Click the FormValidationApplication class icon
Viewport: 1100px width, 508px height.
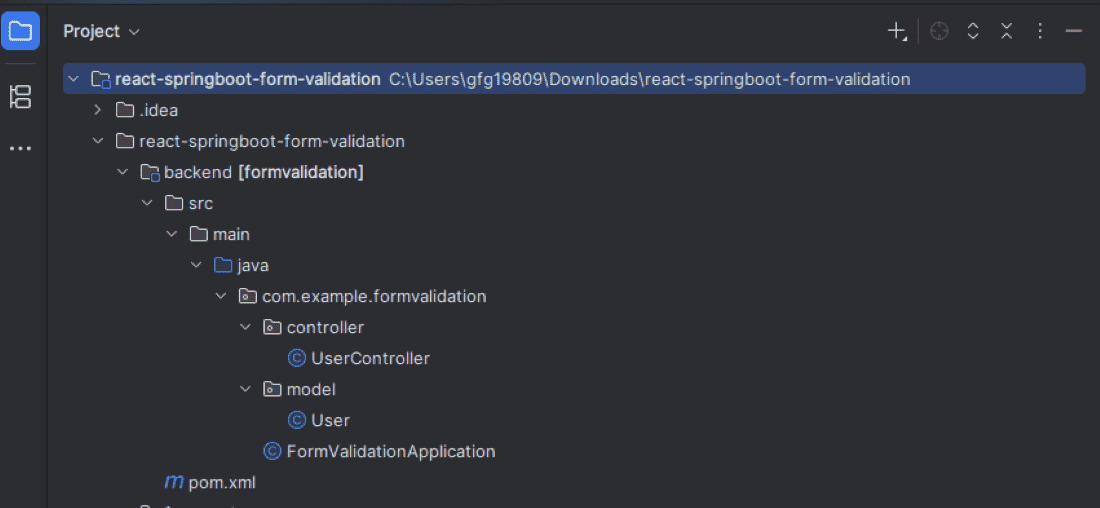272,451
